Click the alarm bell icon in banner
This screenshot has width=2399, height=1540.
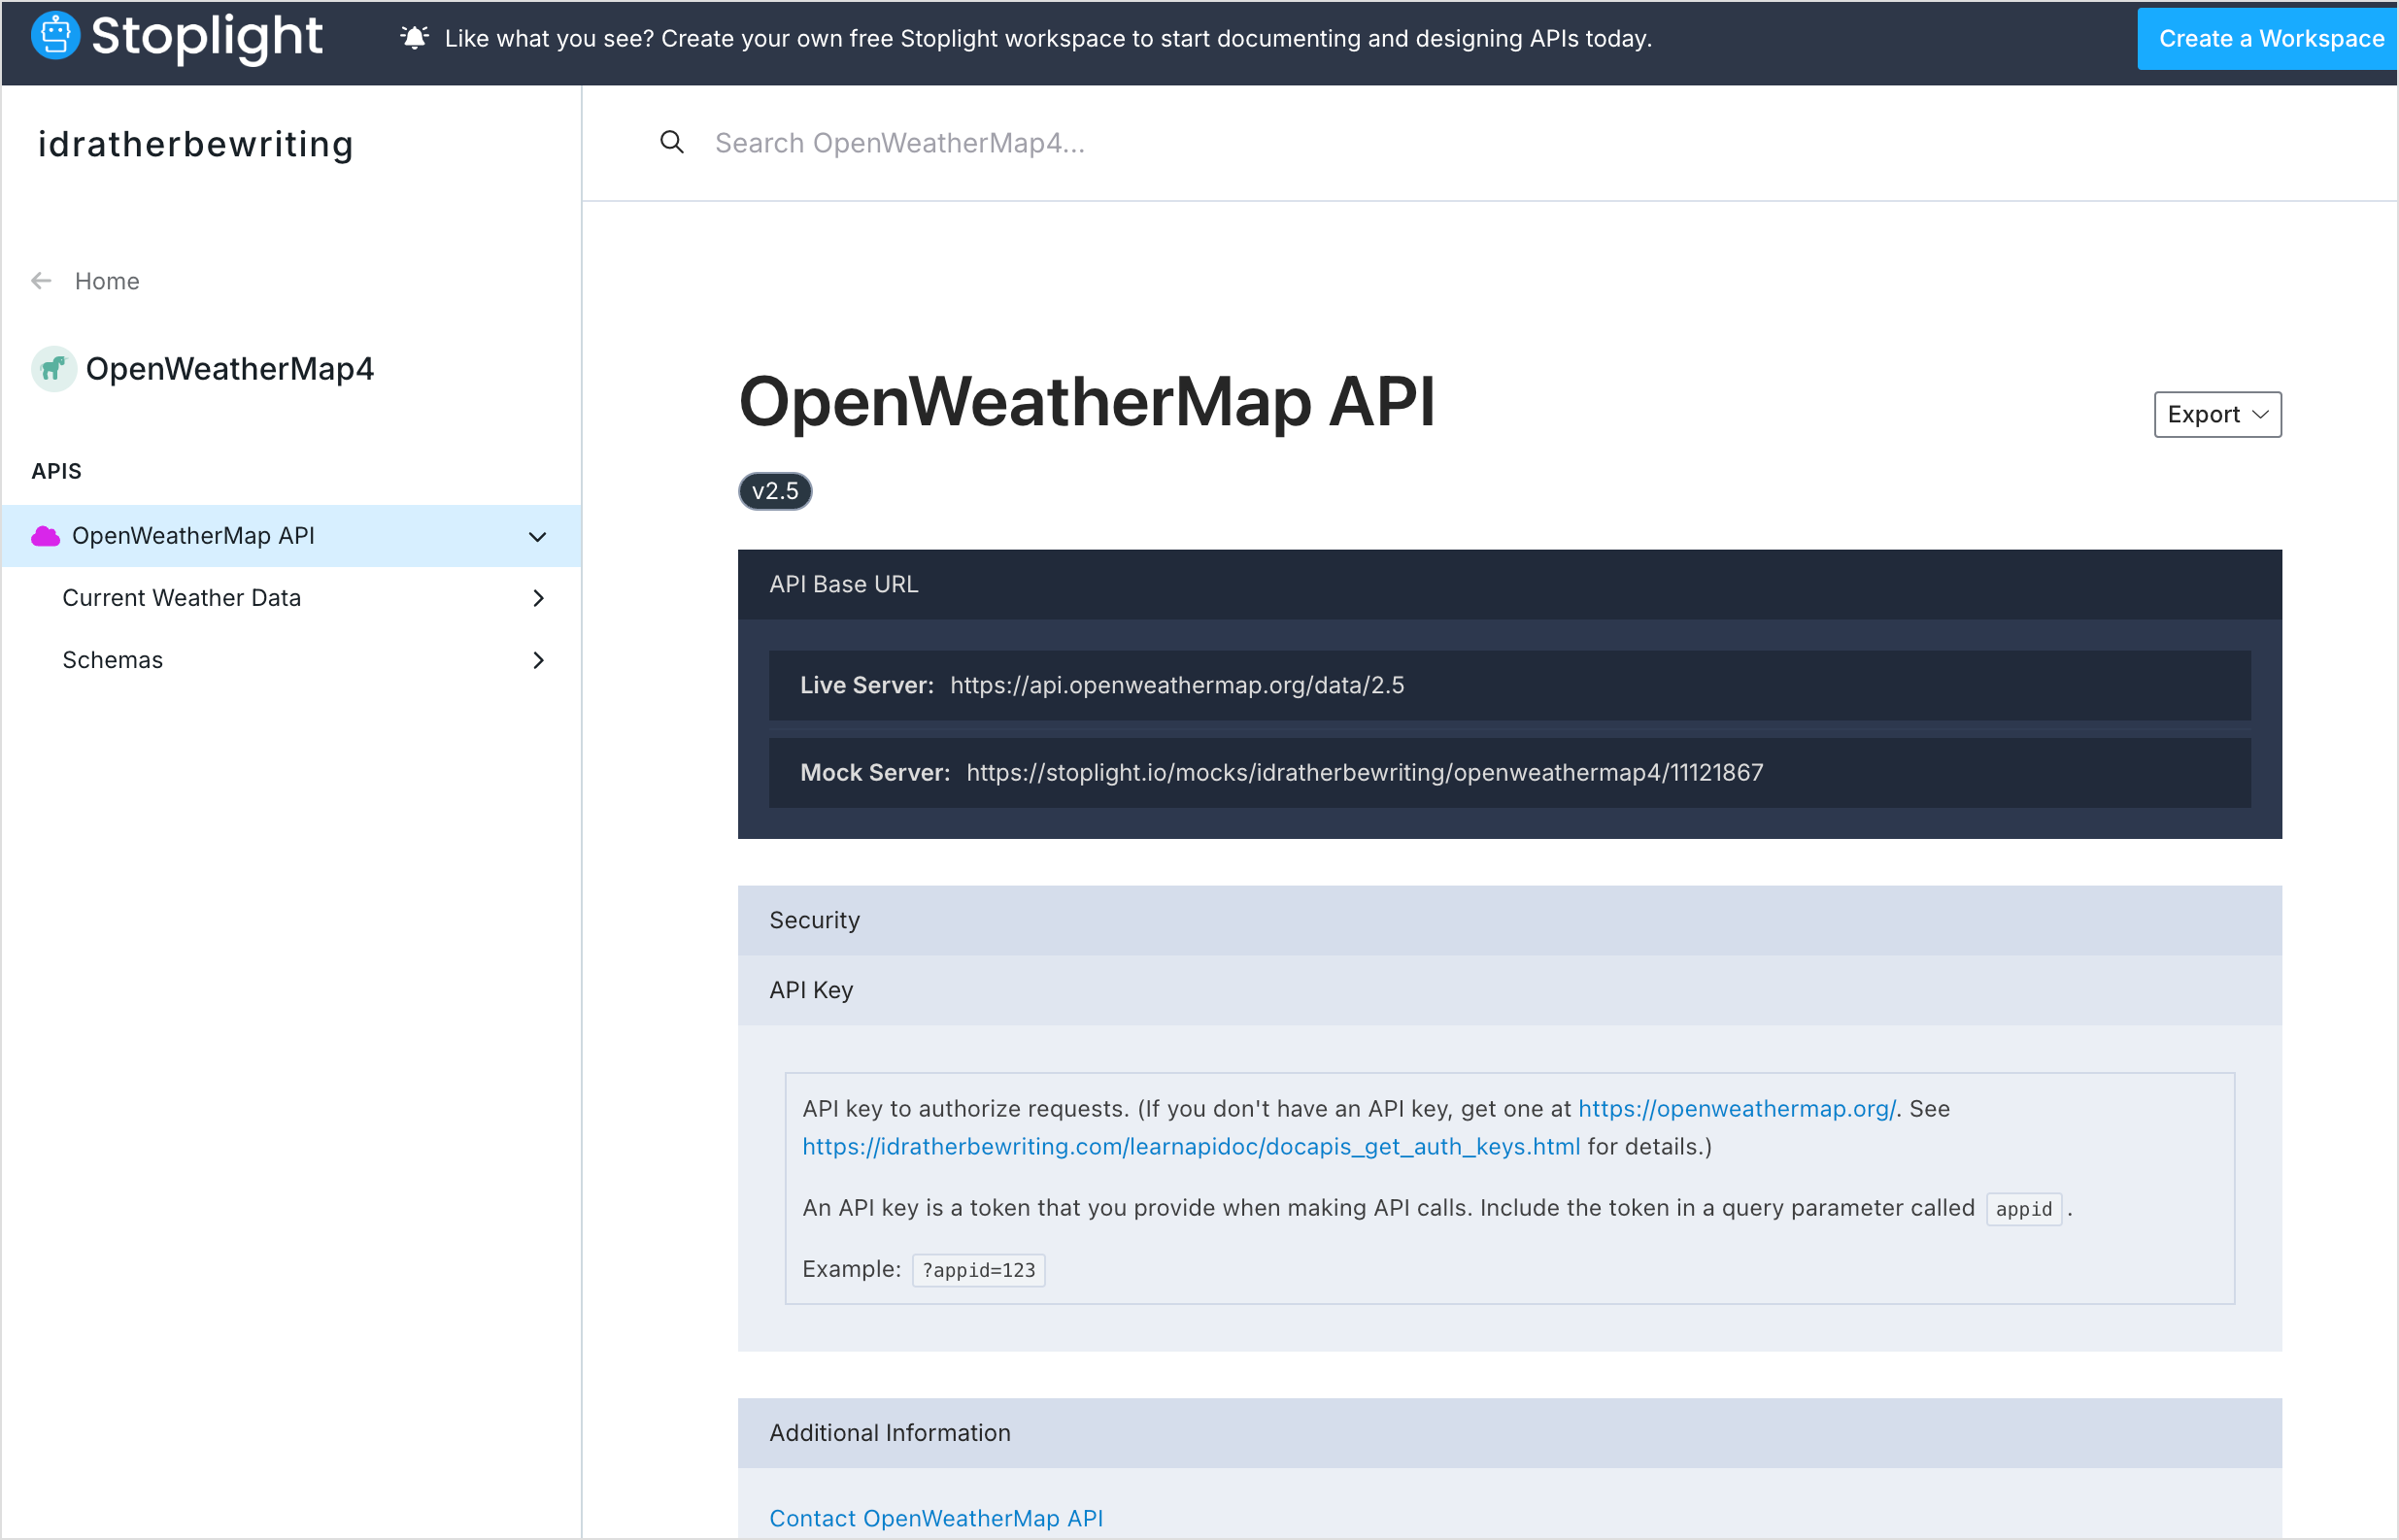tap(414, 38)
